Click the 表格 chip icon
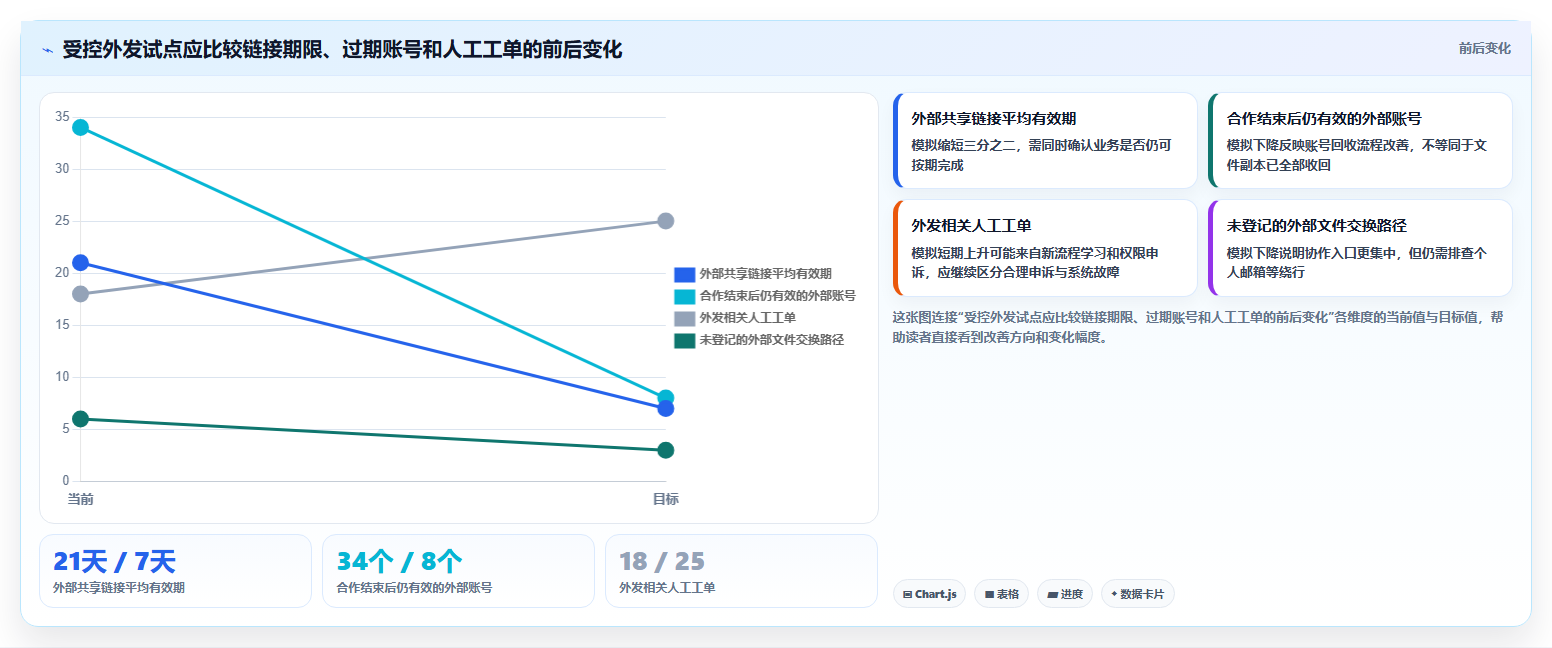The image size is (1552, 648). [989, 594]
